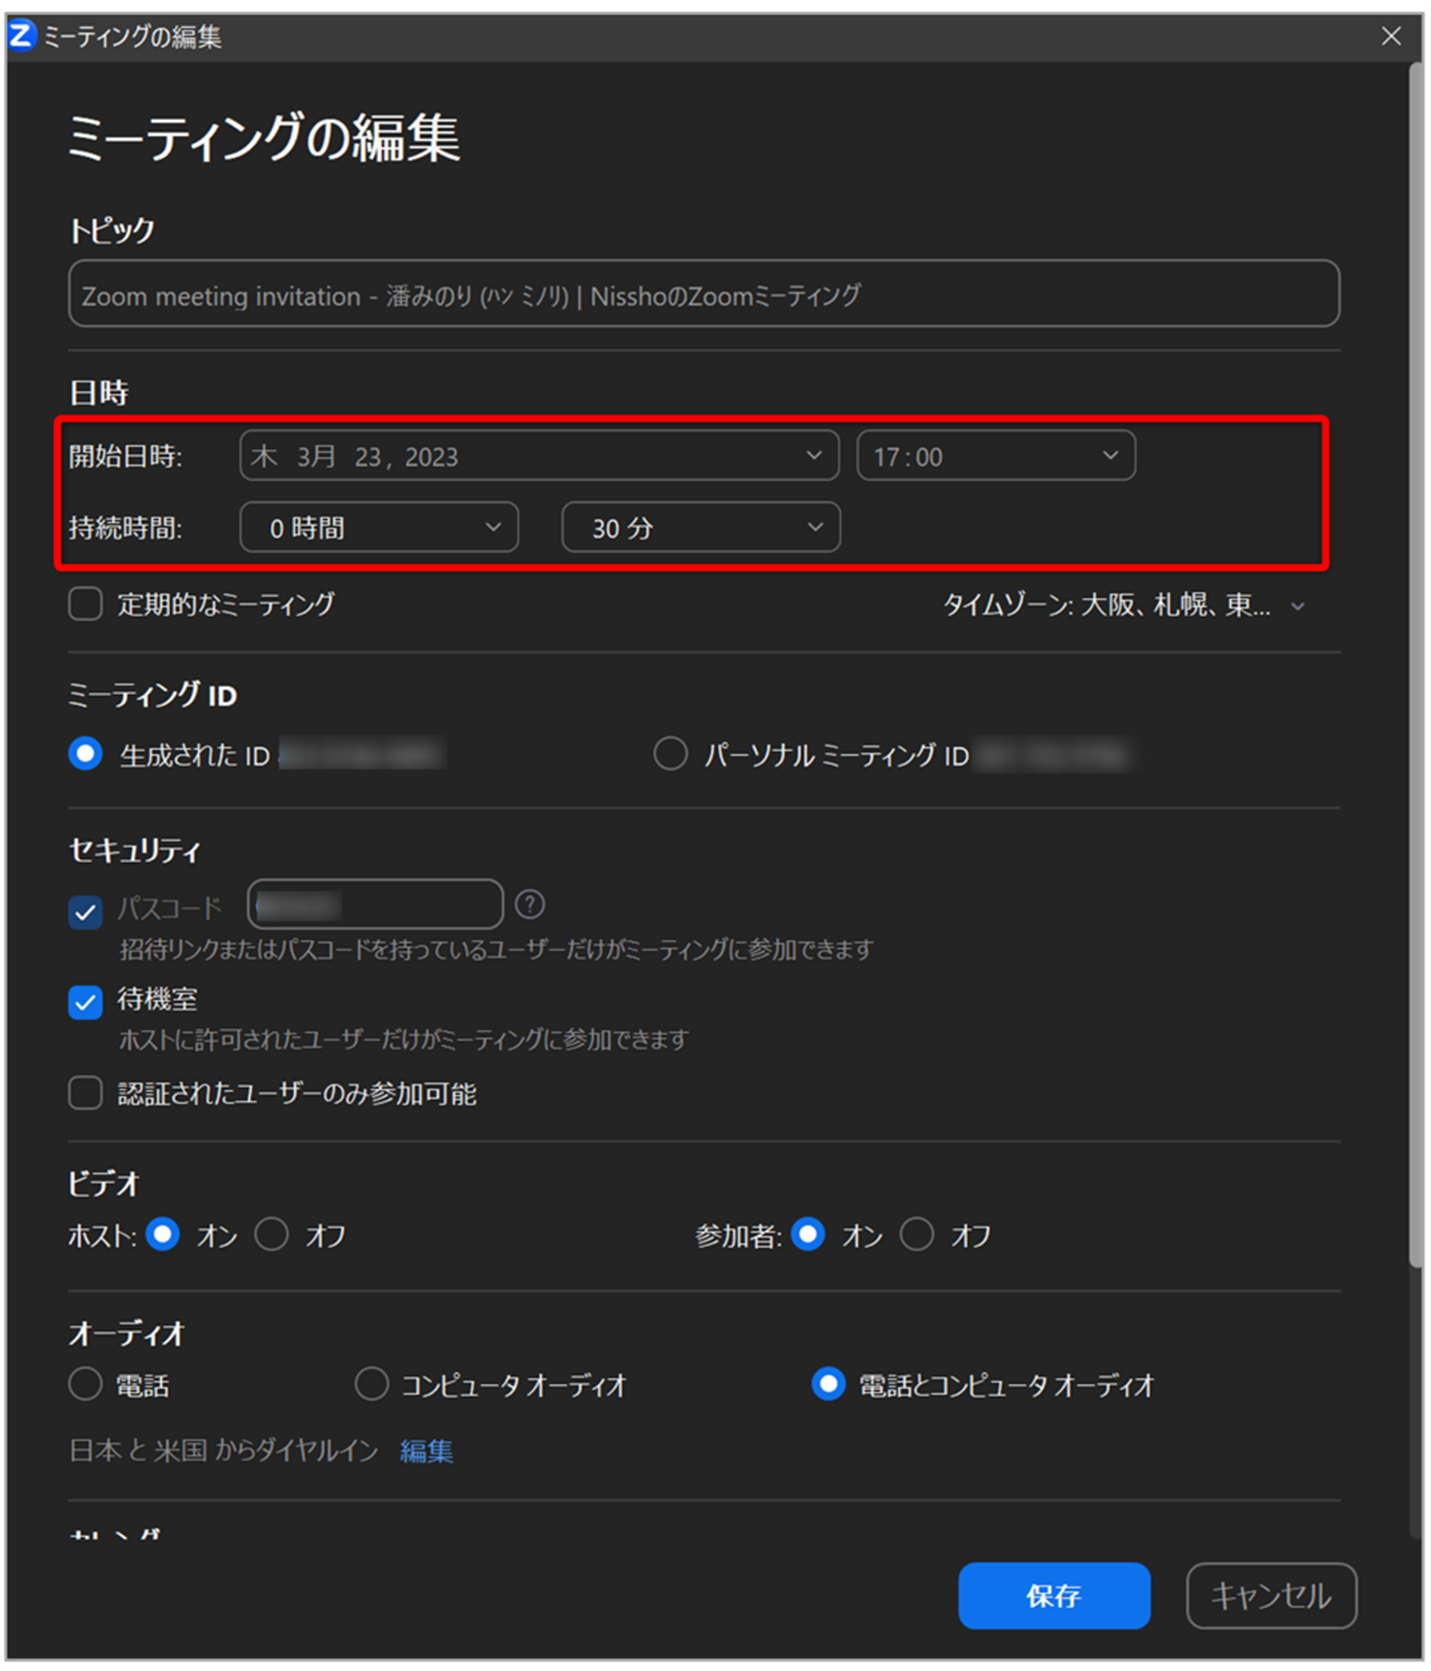1431x1671 pixels.
Task: Click the passcode help question mark icon
Action: [x=530, y=905]
